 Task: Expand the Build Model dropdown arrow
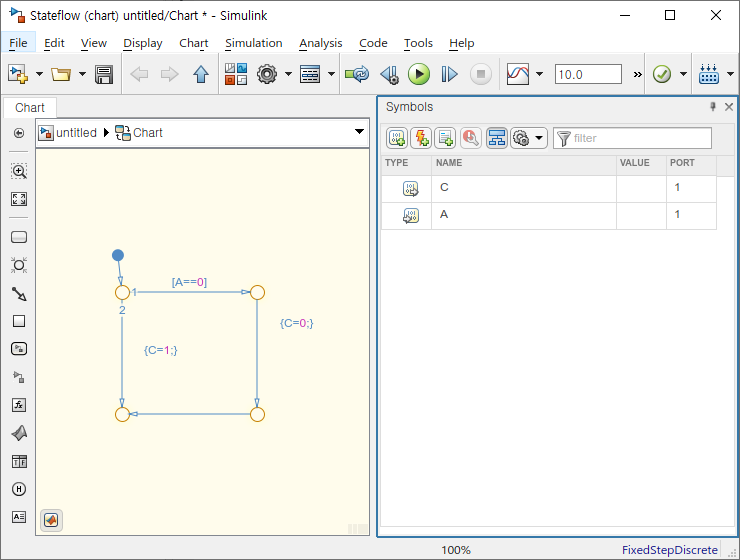pyautogui.click(x=731, y=74)
